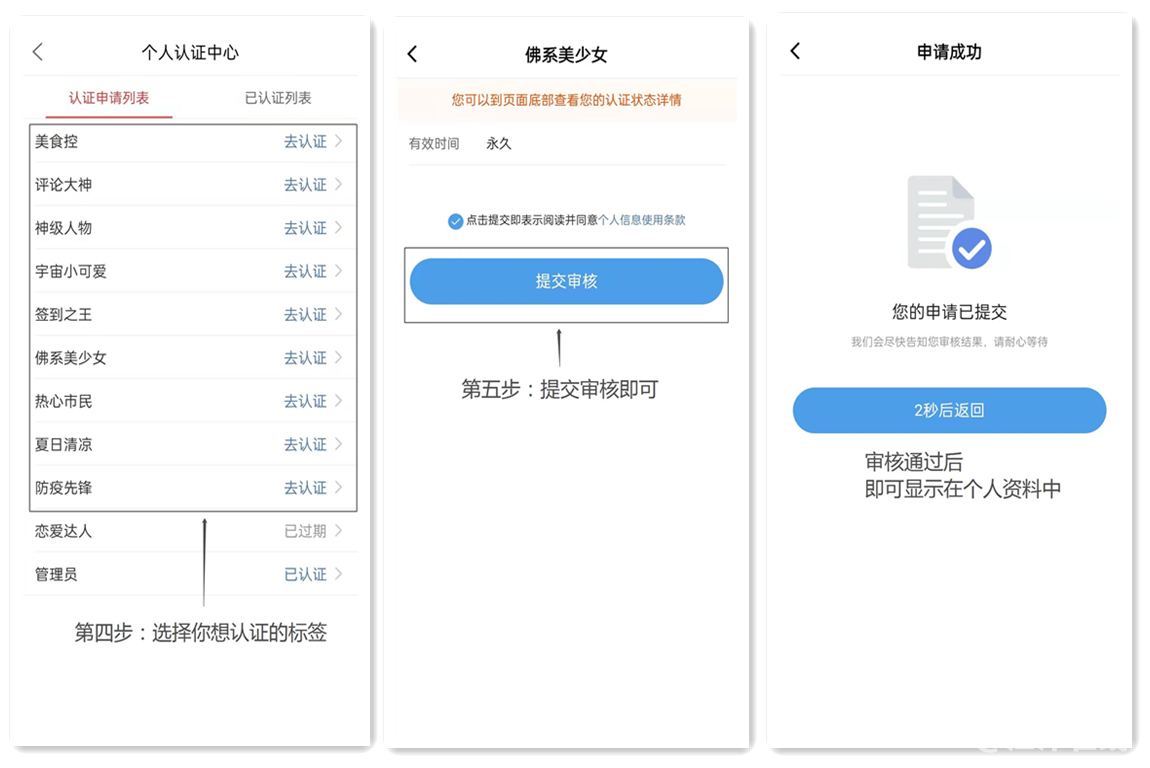Viewport: 1150px width, 768px height.
Task: Select the 热心市民 label
Action: 64,401
